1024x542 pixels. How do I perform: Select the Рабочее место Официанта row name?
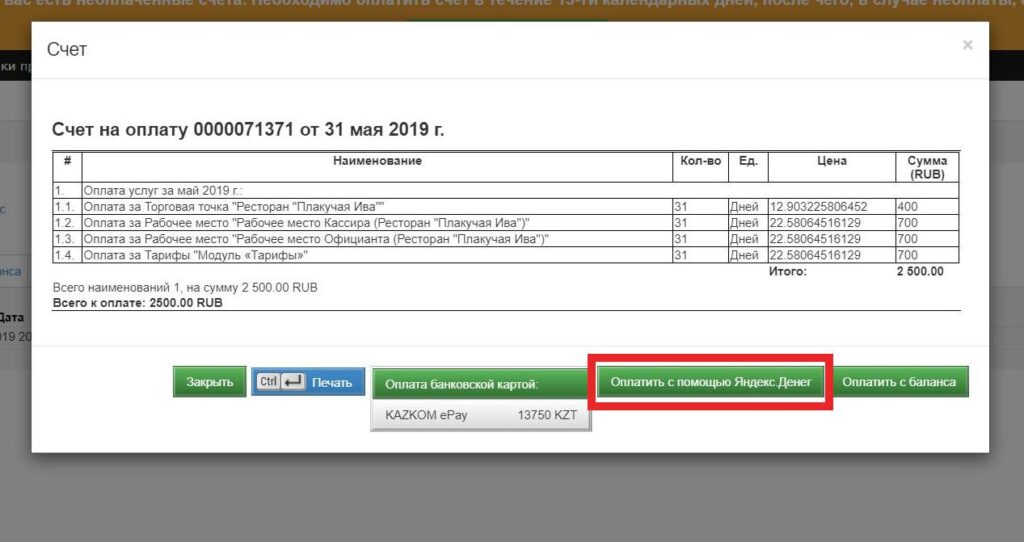pos(316,240)
